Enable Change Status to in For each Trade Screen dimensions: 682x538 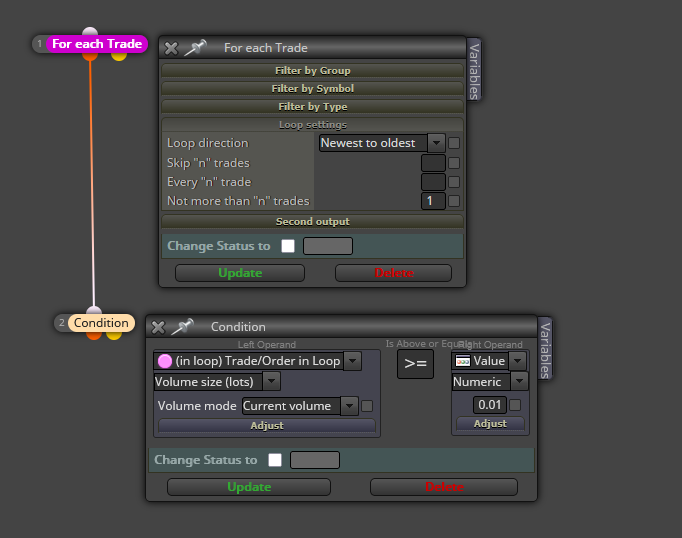(288, 246)
